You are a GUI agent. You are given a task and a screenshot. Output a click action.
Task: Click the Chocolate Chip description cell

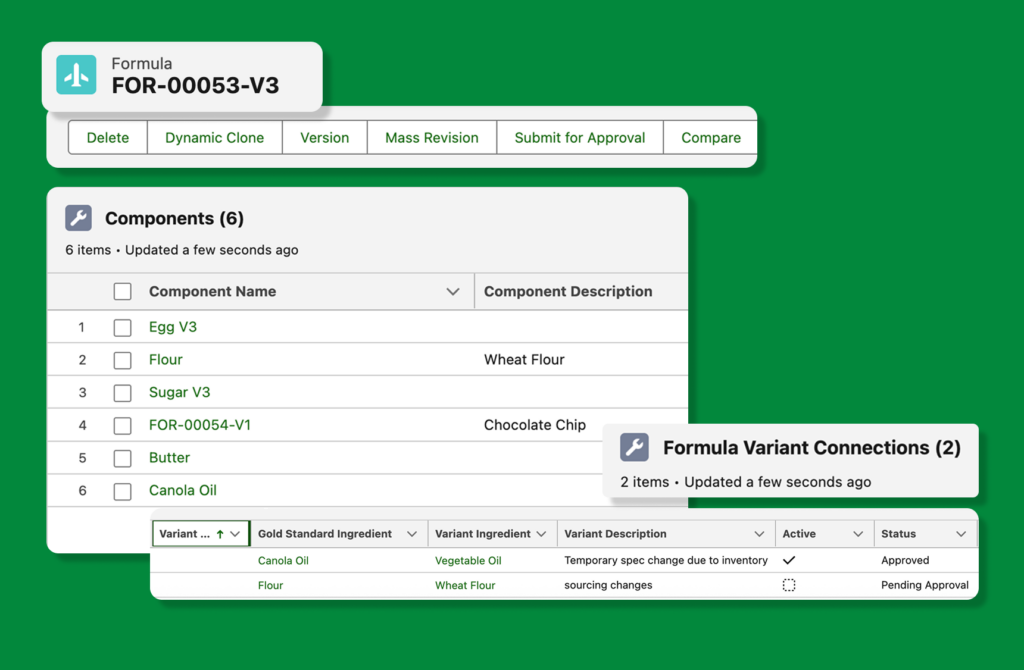[x=535, y=425]
